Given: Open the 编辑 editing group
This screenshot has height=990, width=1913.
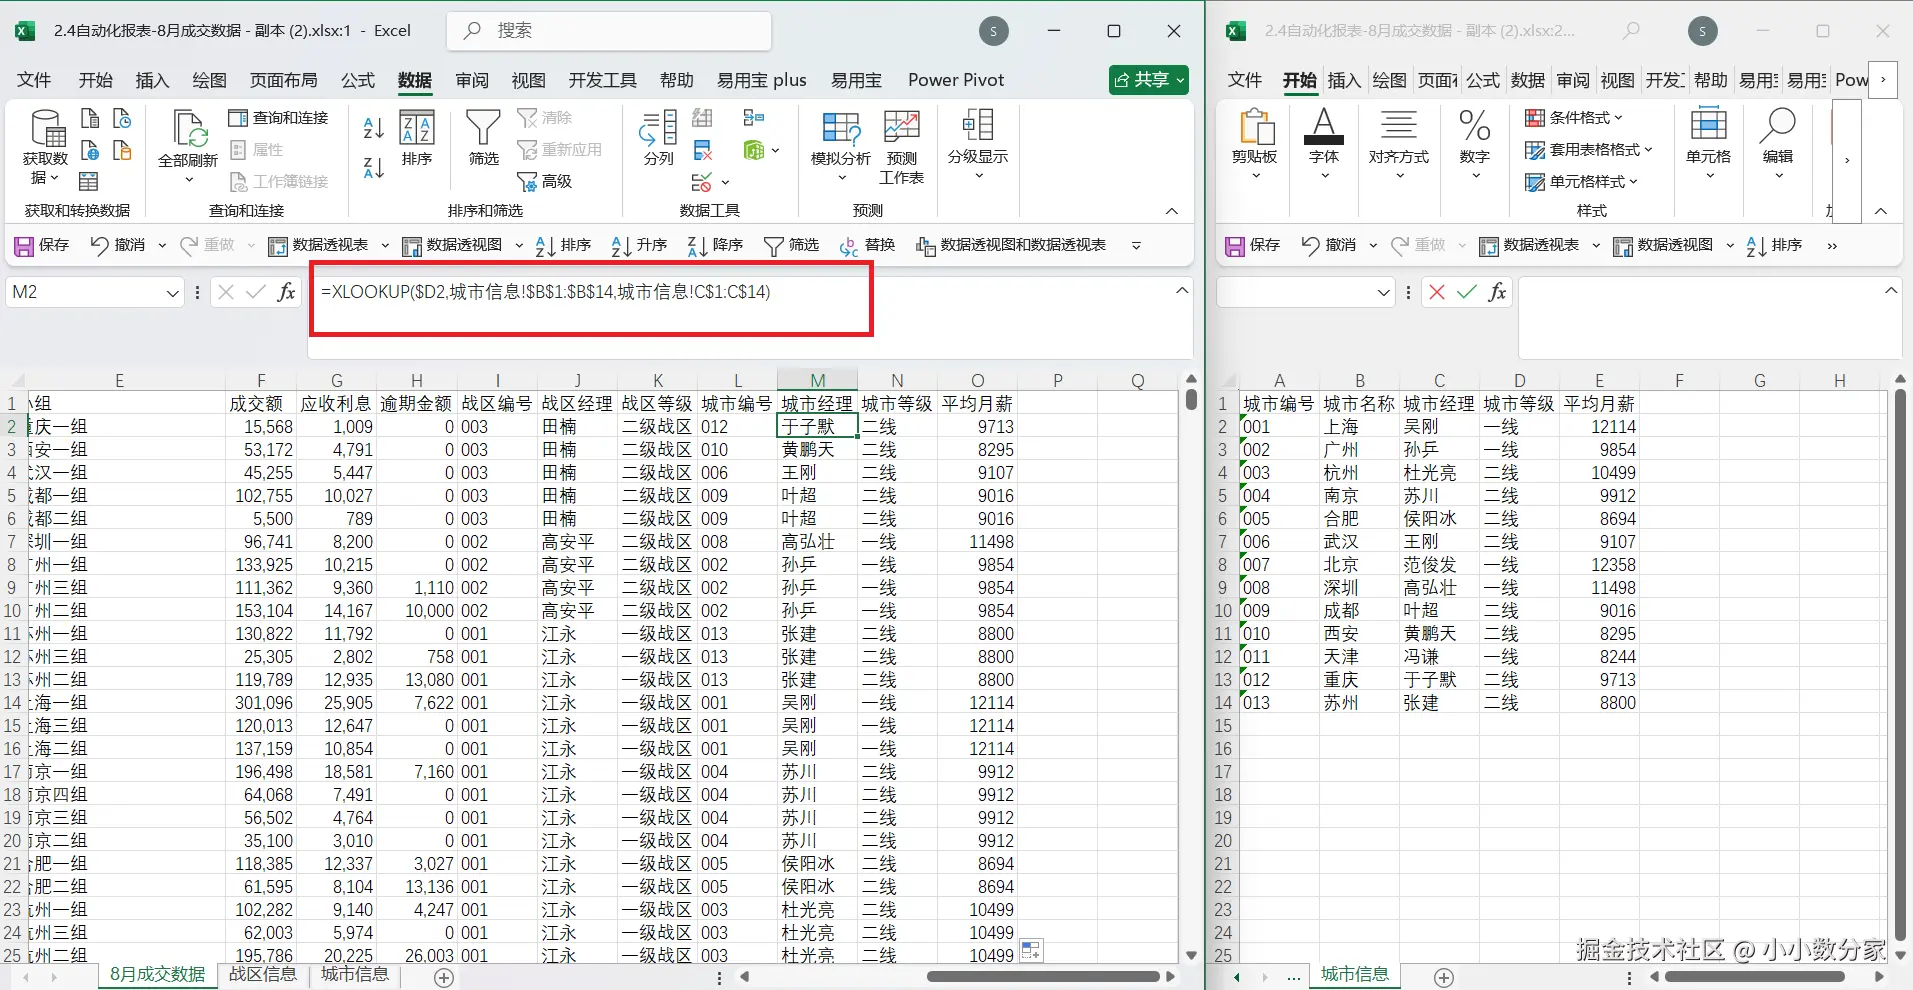Looking at the screenshot, I should [x=1778, y=145].
